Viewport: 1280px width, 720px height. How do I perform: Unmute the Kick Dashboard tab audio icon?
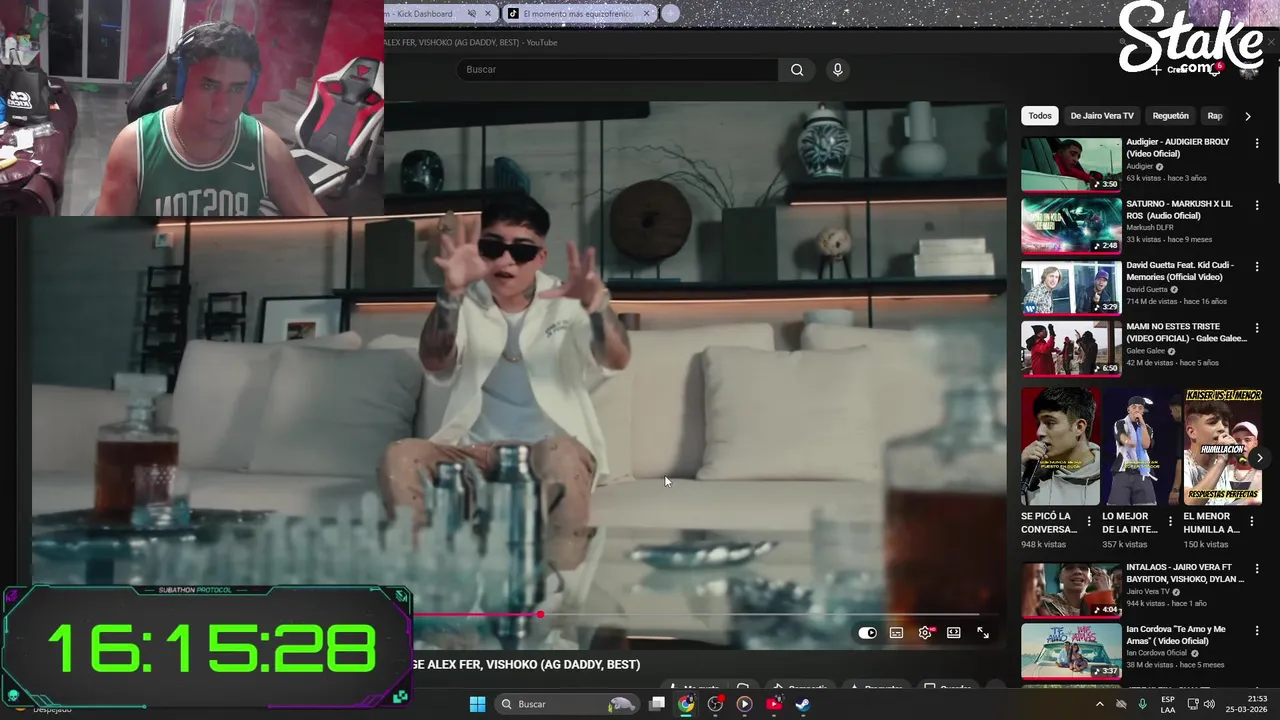click(472, 13)
